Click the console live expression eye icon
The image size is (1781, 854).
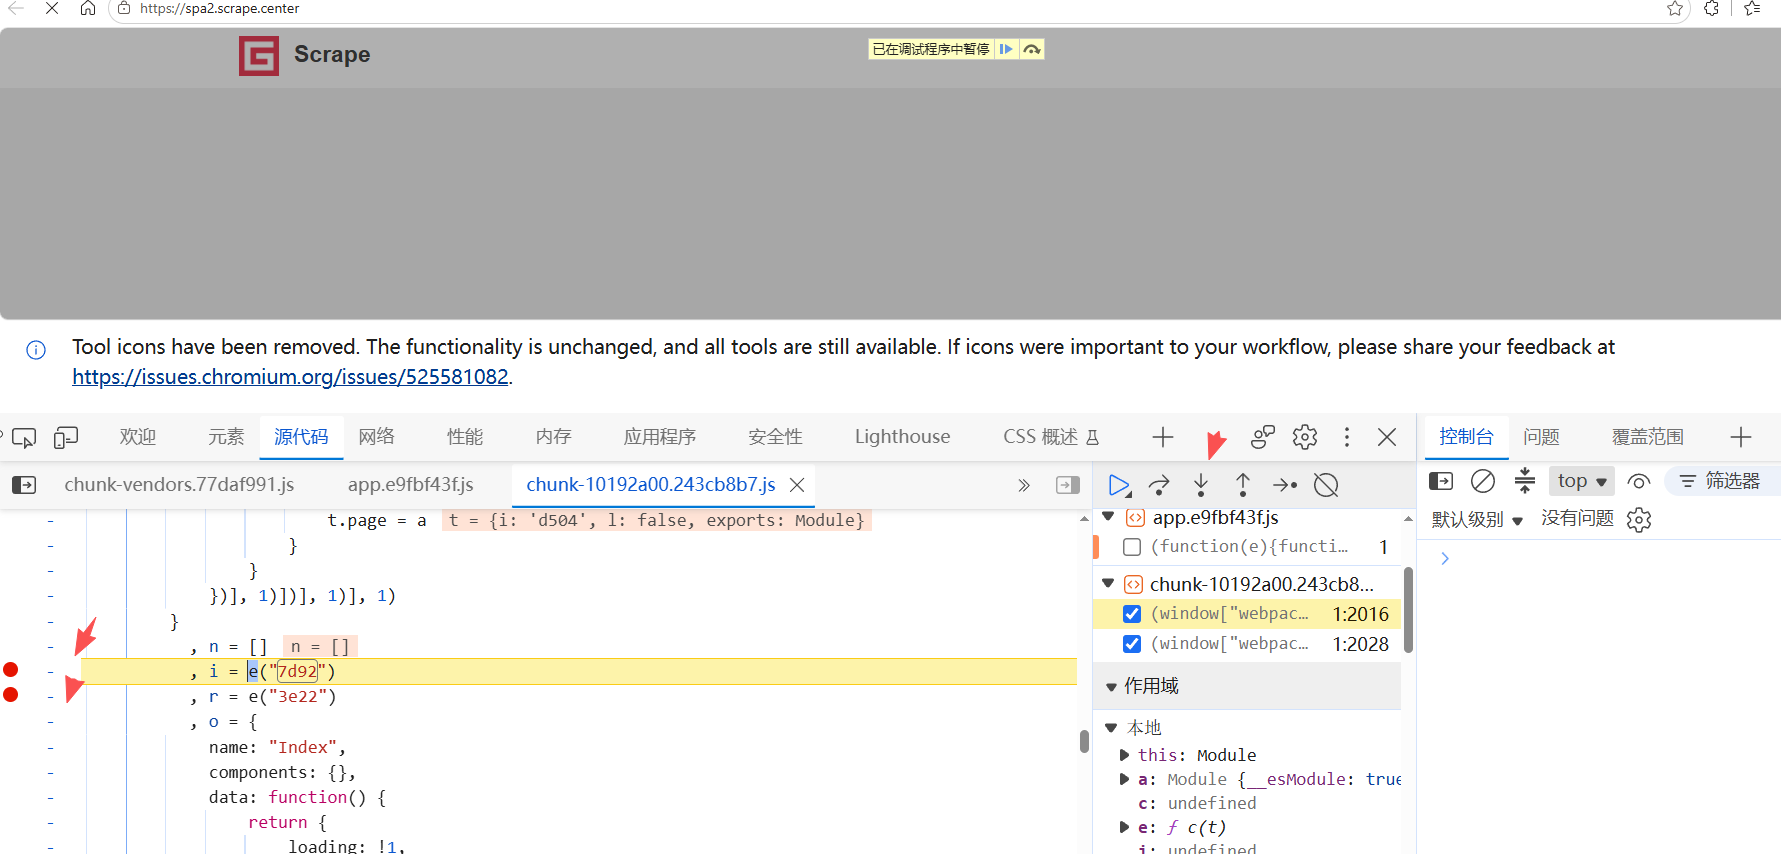(1638, 481)
